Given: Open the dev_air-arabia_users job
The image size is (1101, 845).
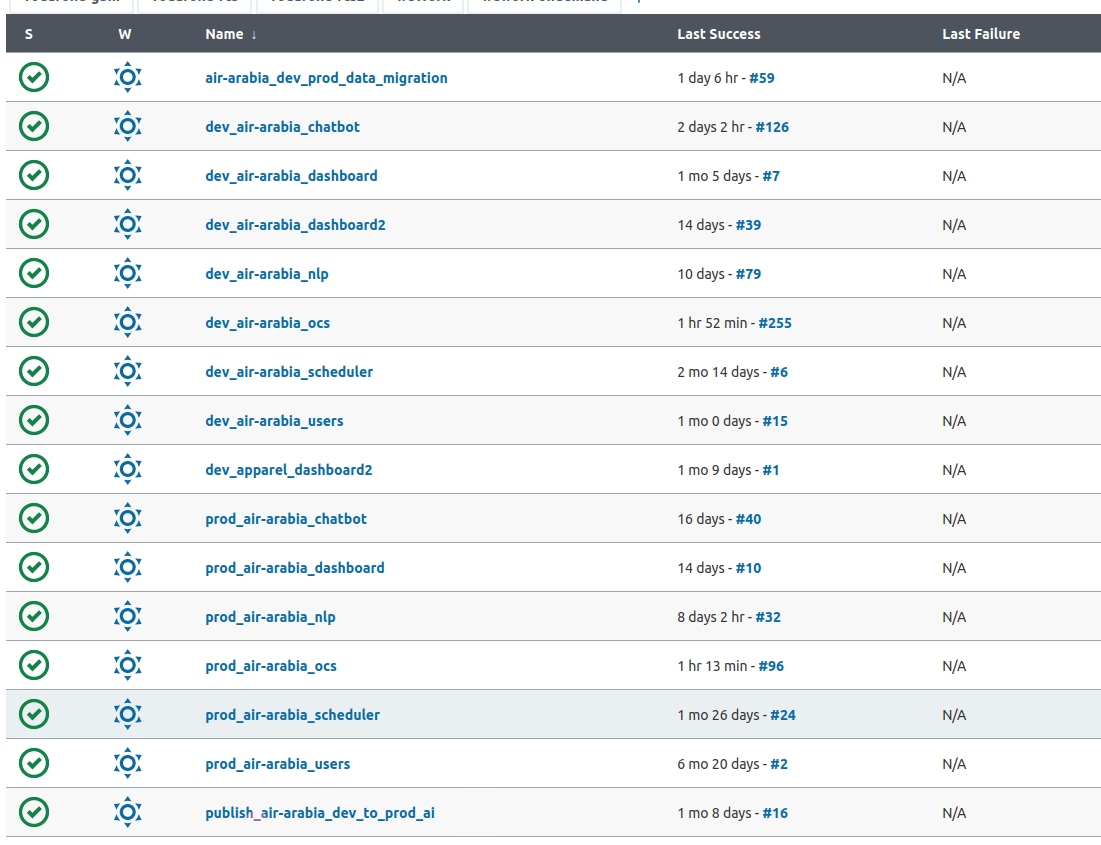Looking at the screenshot, I should click(x=274, y=421).
